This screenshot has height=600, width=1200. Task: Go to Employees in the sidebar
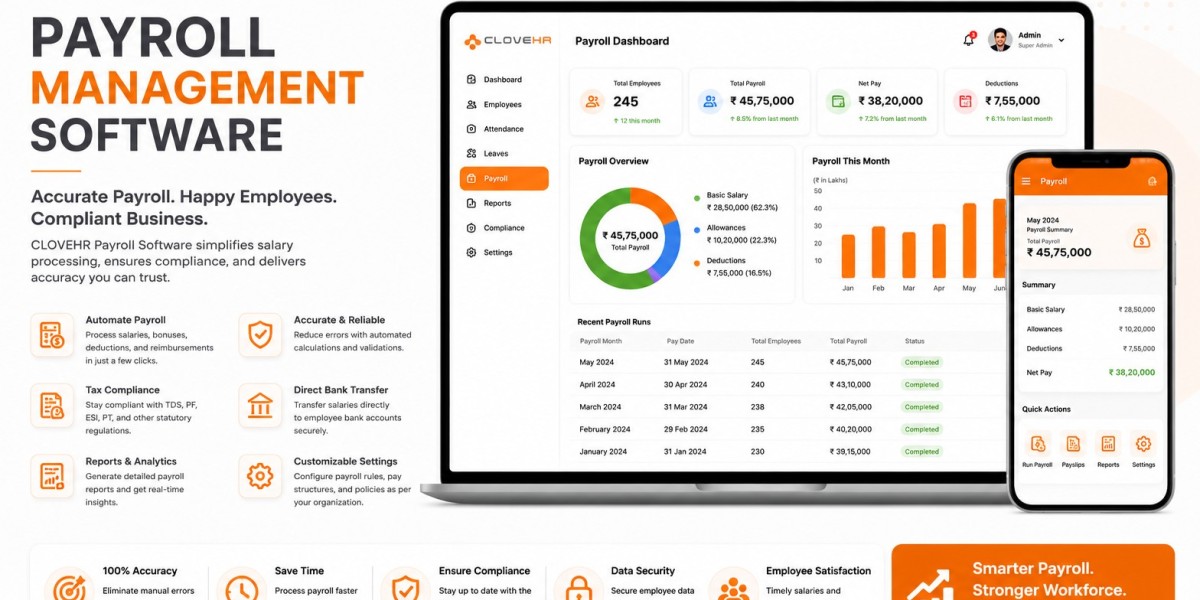point(504,104)
